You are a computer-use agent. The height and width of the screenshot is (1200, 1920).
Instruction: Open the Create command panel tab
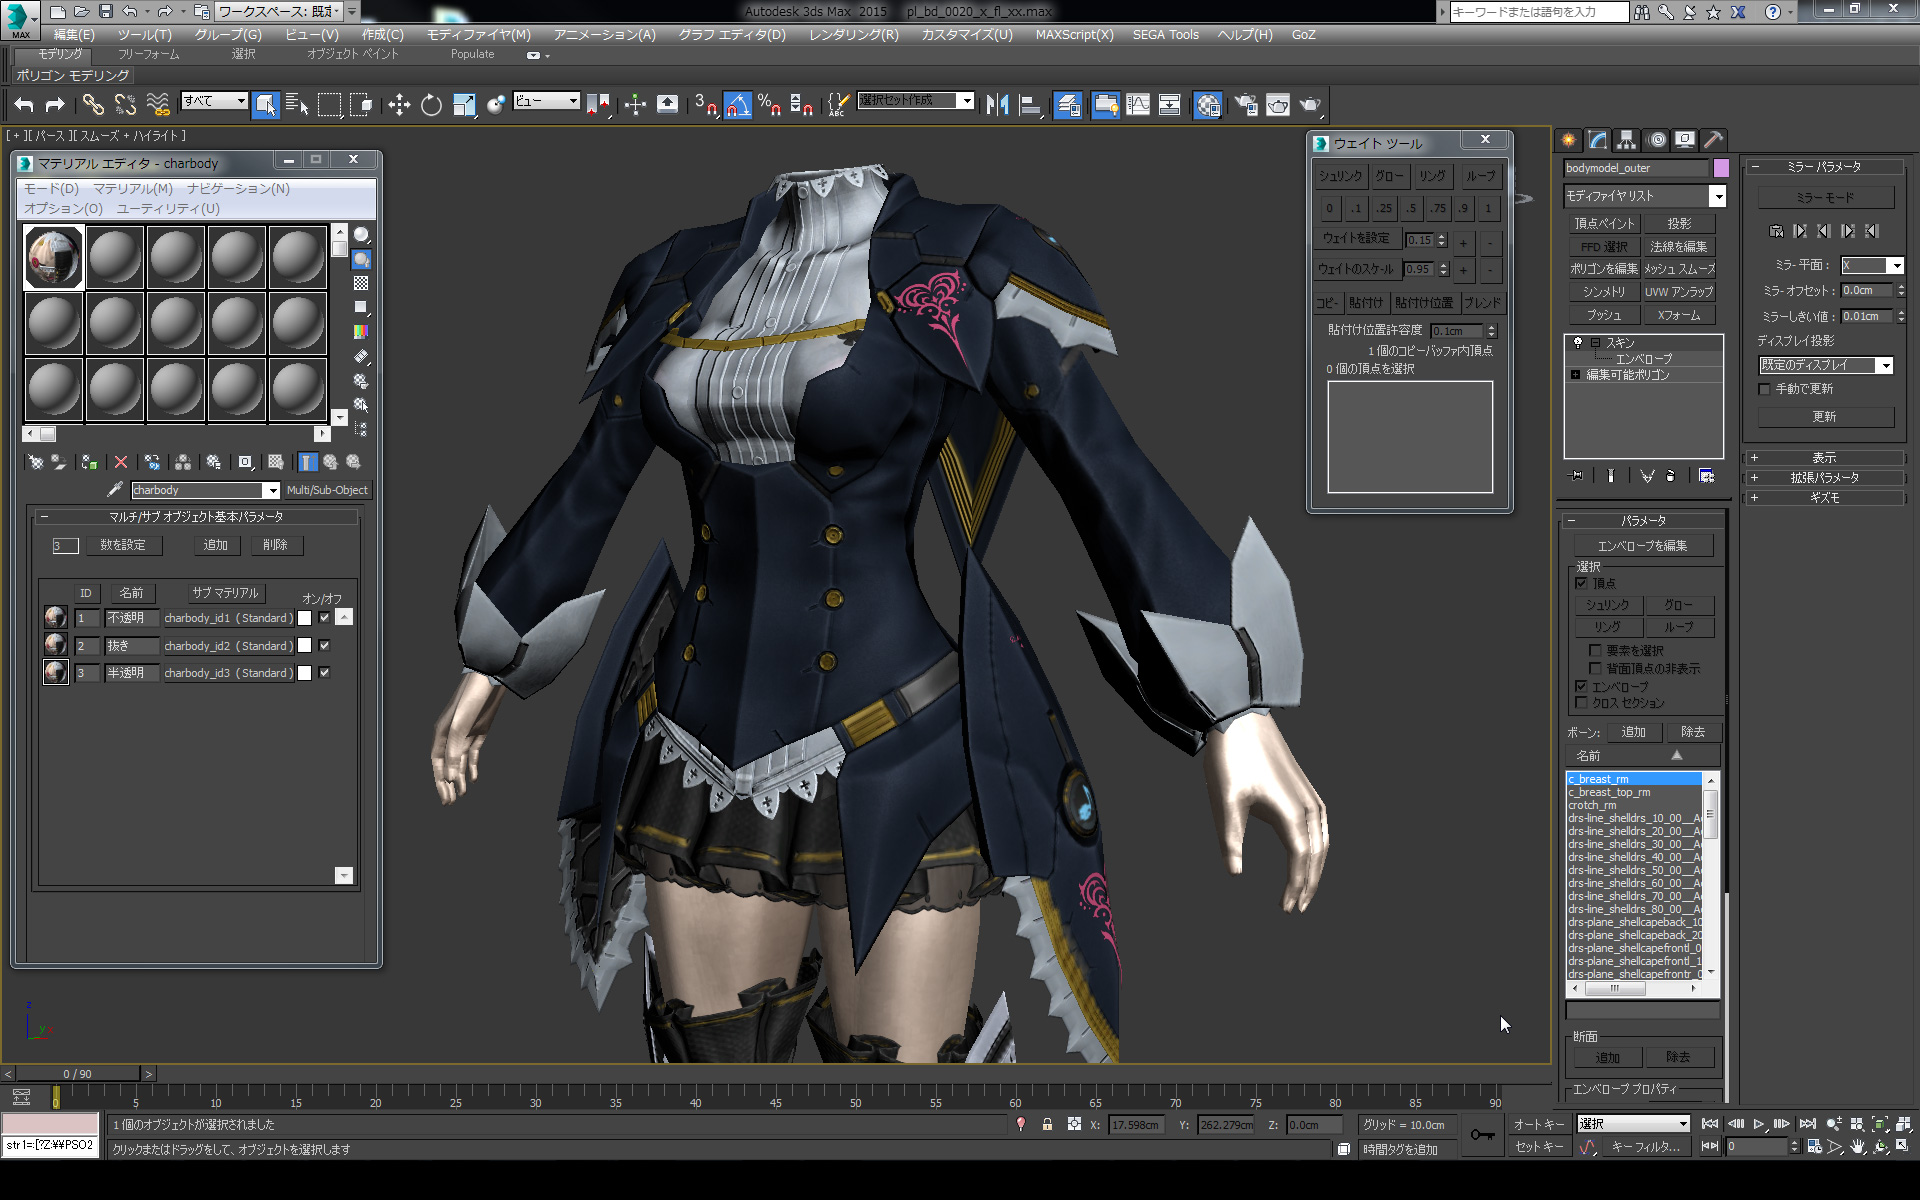(1568, 140)
